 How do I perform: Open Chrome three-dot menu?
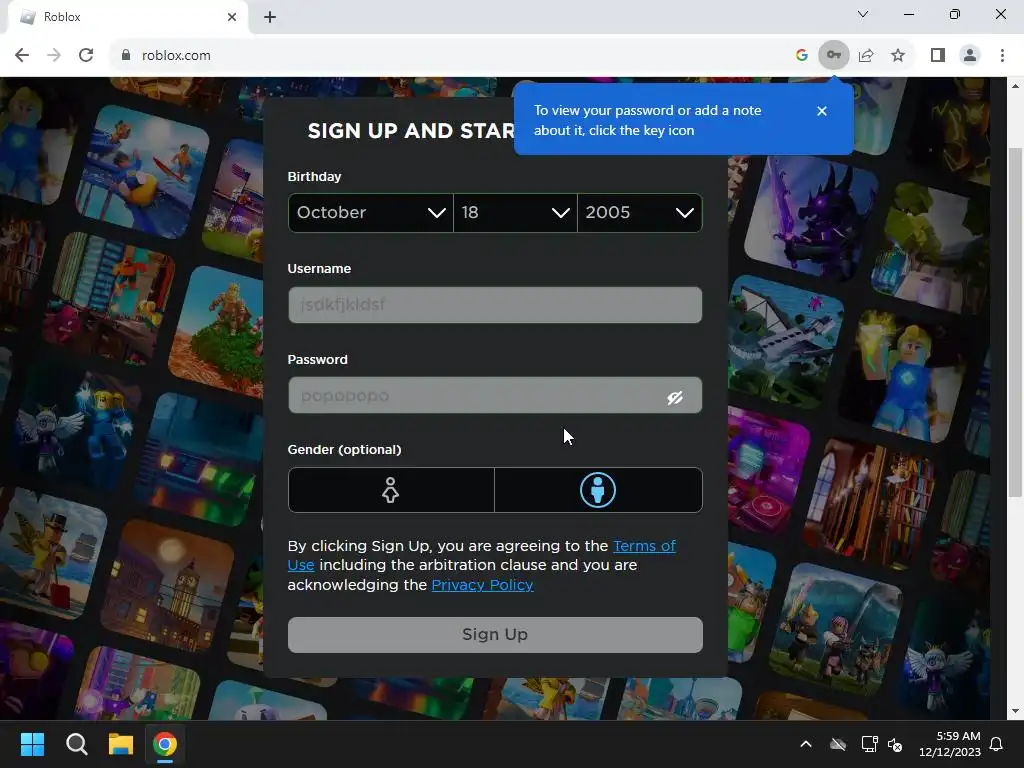point(1002,56)
